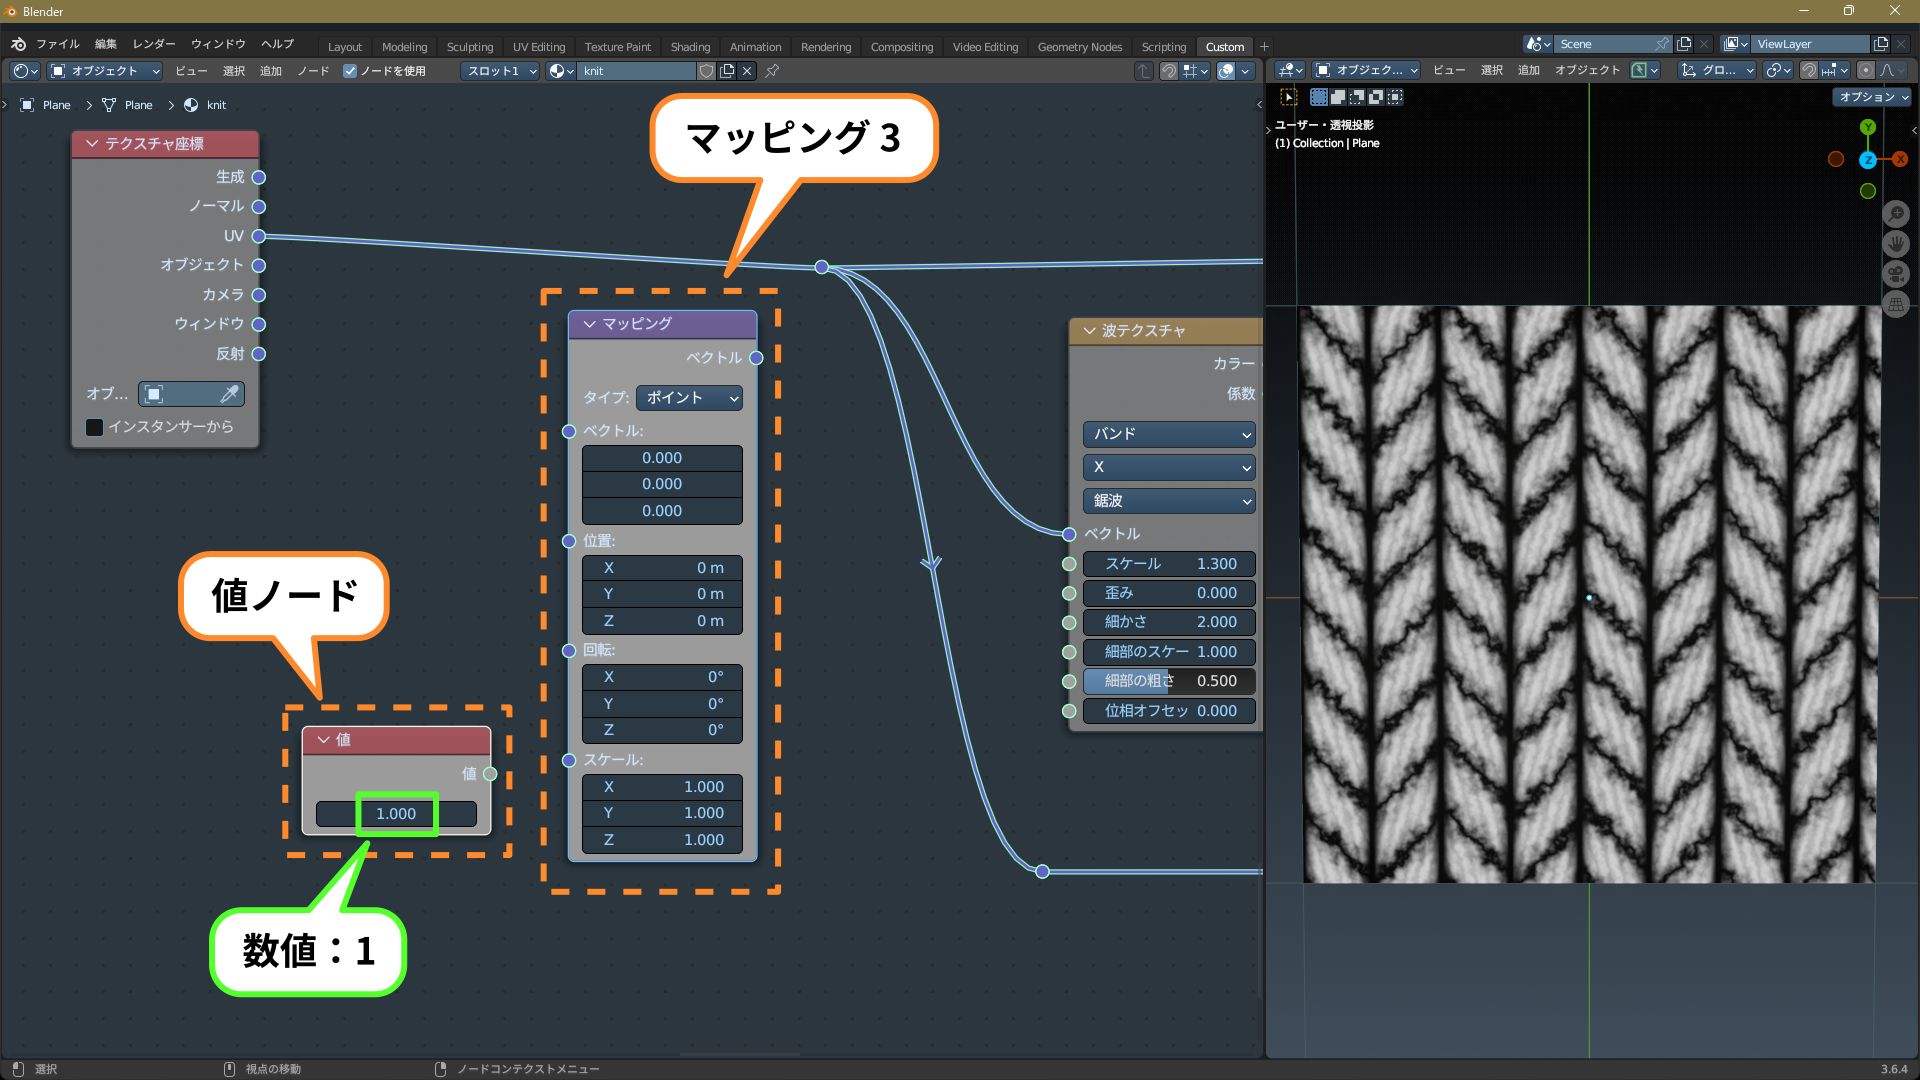Click the pan hand icon in viewport
The image size is (1920, 1080).
click(1895, 244)
